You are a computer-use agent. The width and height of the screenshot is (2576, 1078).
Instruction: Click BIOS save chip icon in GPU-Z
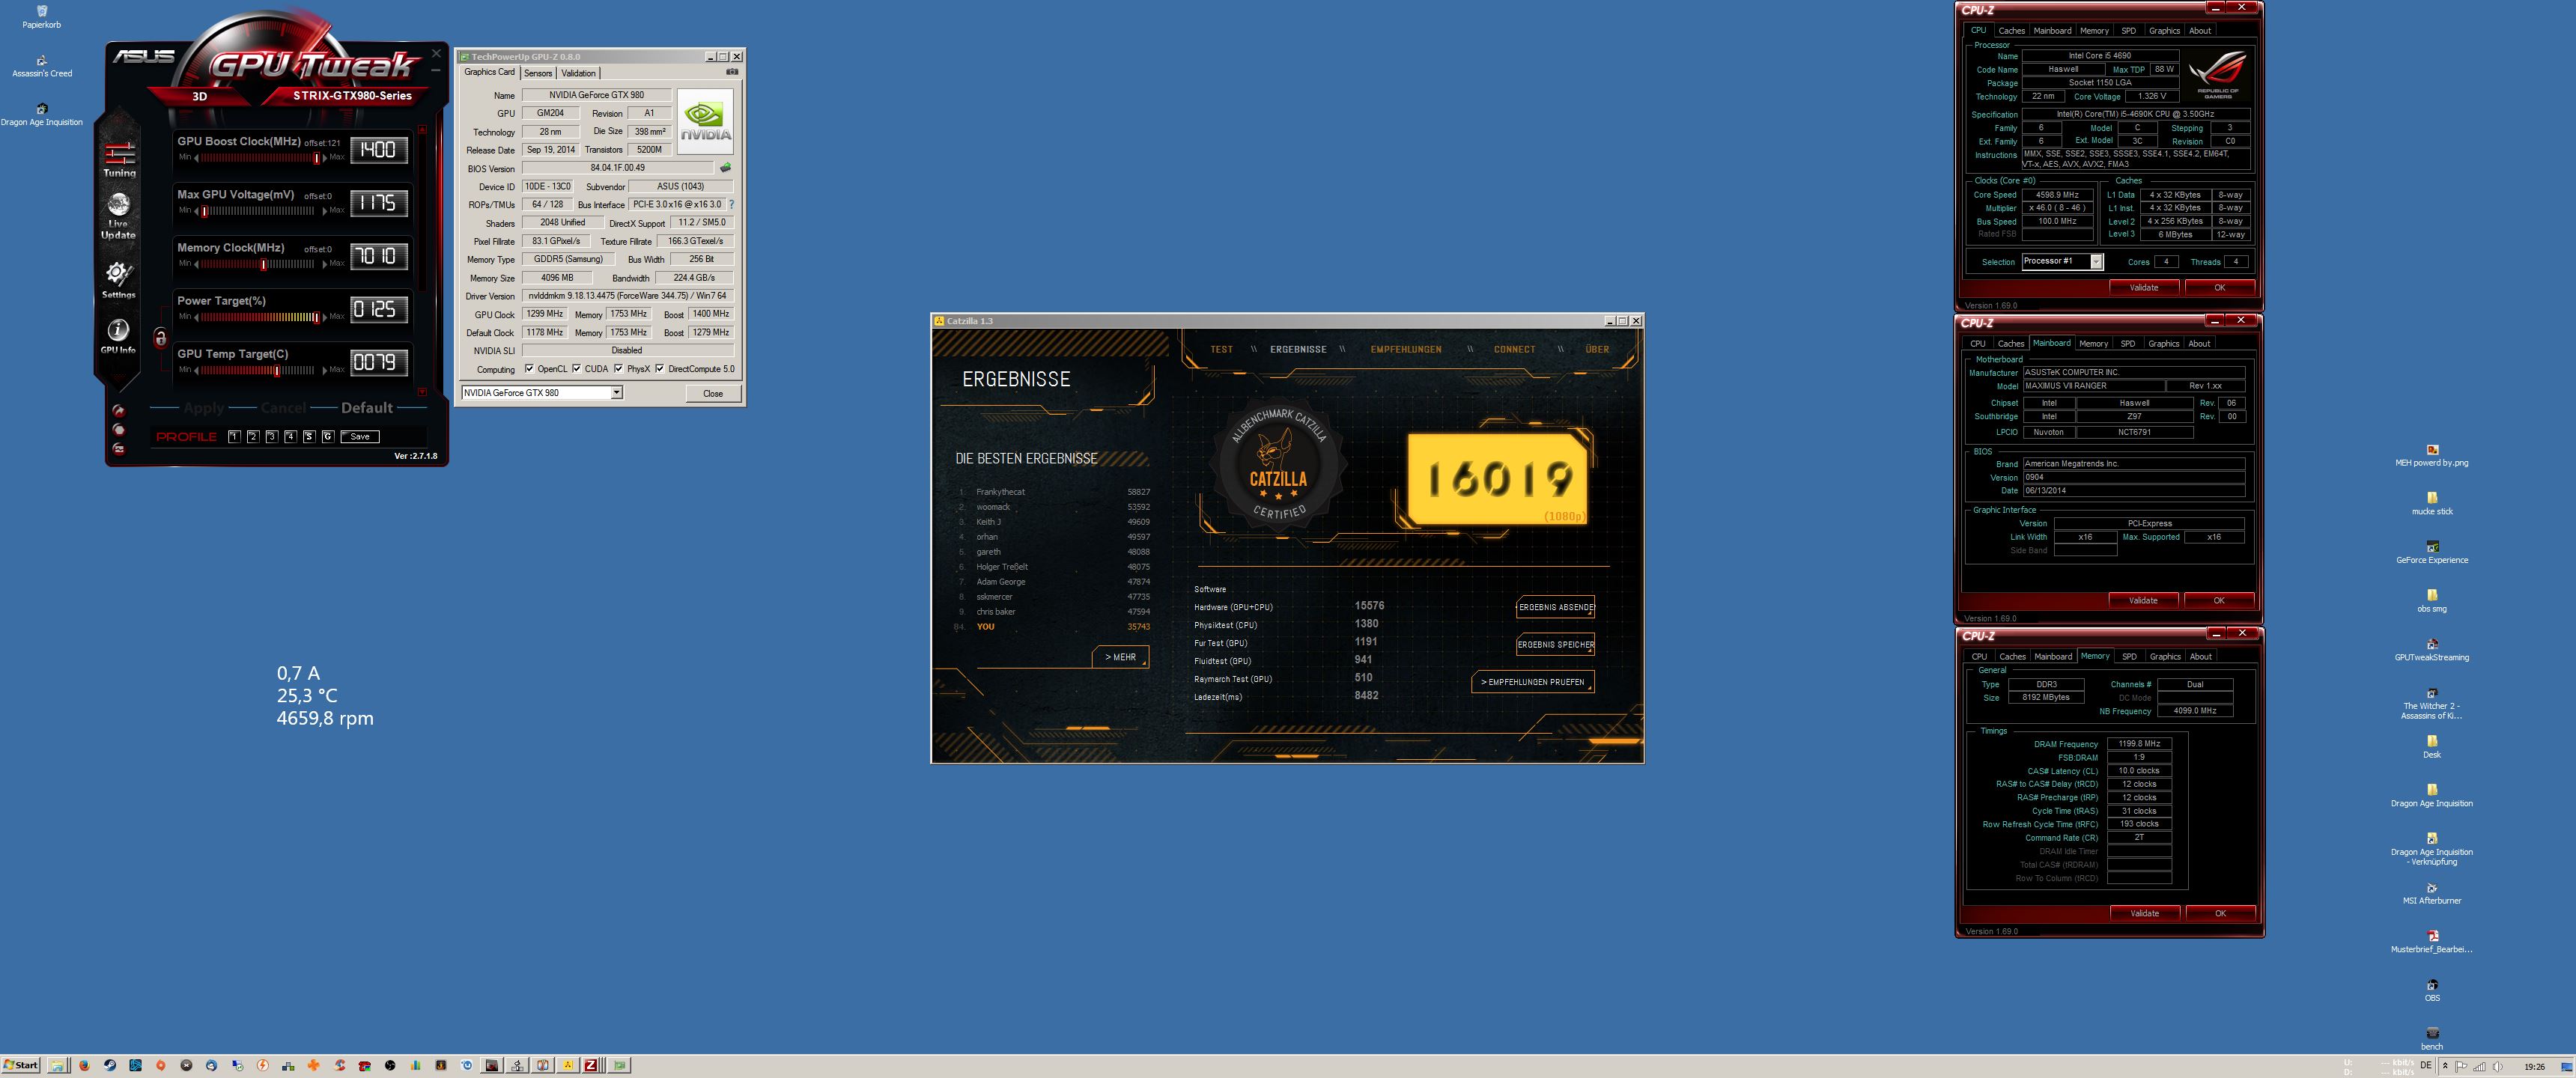[x=725, y=168]
